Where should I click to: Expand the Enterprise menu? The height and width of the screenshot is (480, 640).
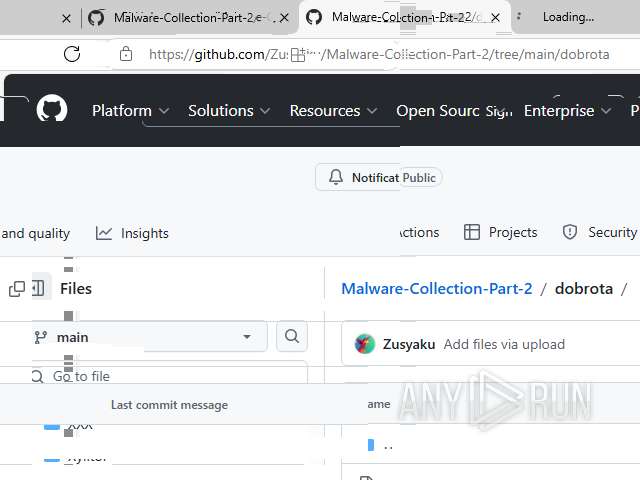coord(568,111)
